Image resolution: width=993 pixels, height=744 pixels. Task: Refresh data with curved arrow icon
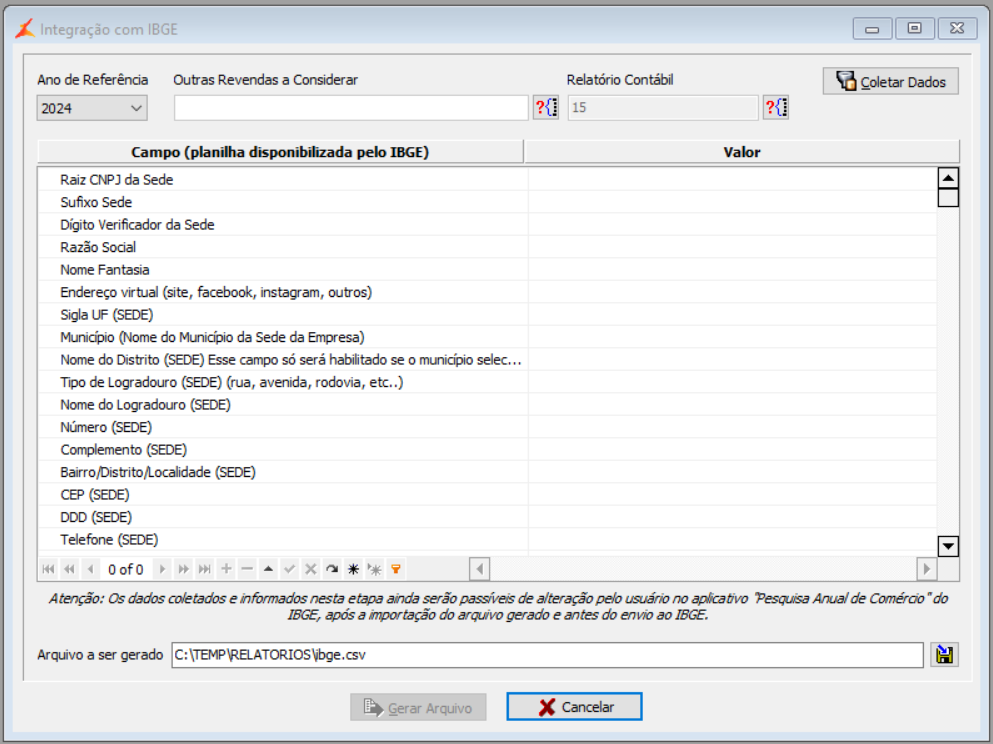(332, 569)
